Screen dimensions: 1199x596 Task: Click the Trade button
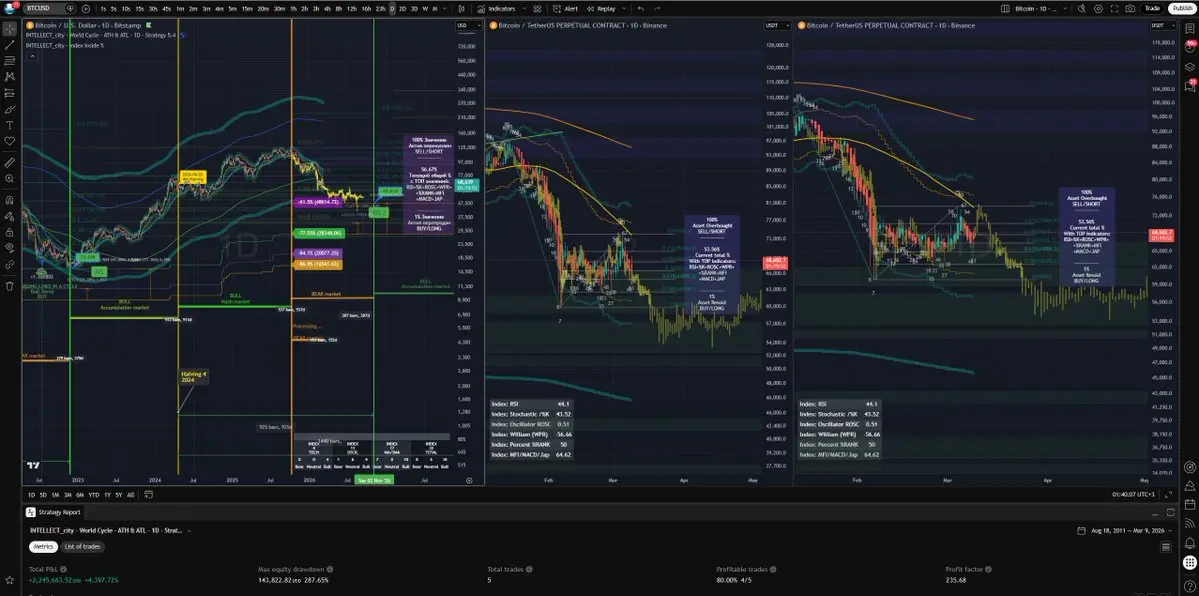(x=1152, y=8)
